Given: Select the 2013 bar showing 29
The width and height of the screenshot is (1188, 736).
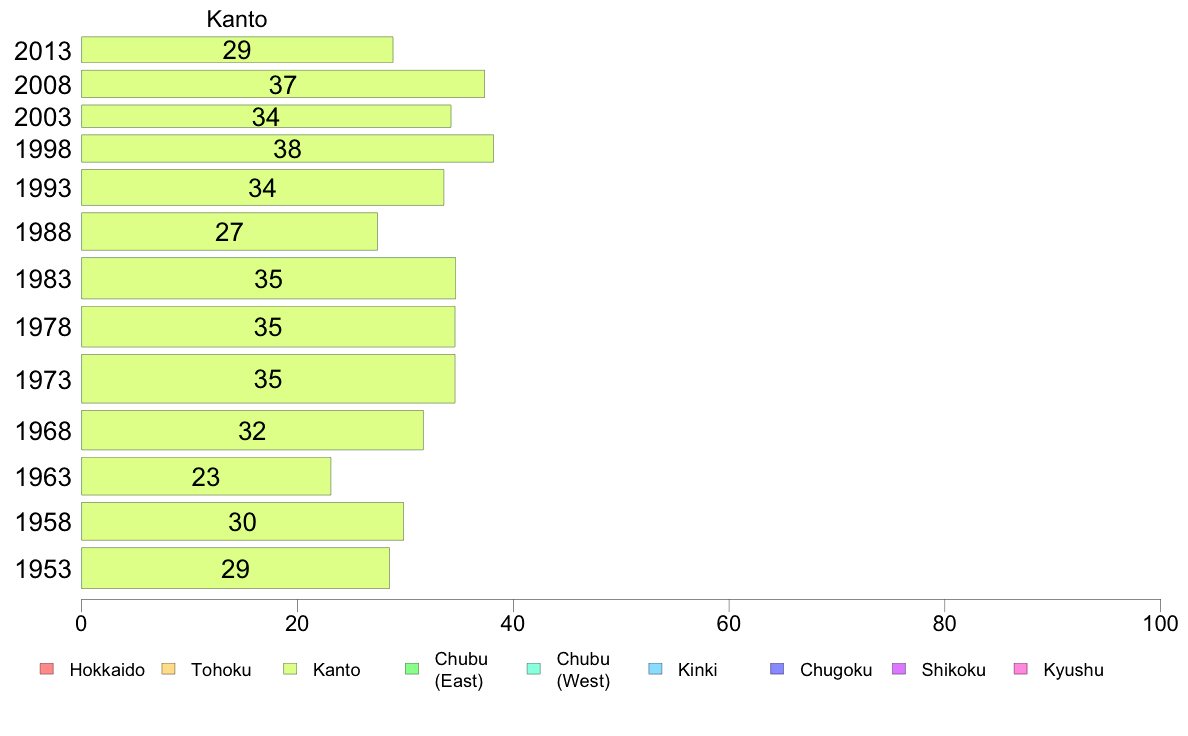Looking at the screenshot, I should click(x=237, y=49).
